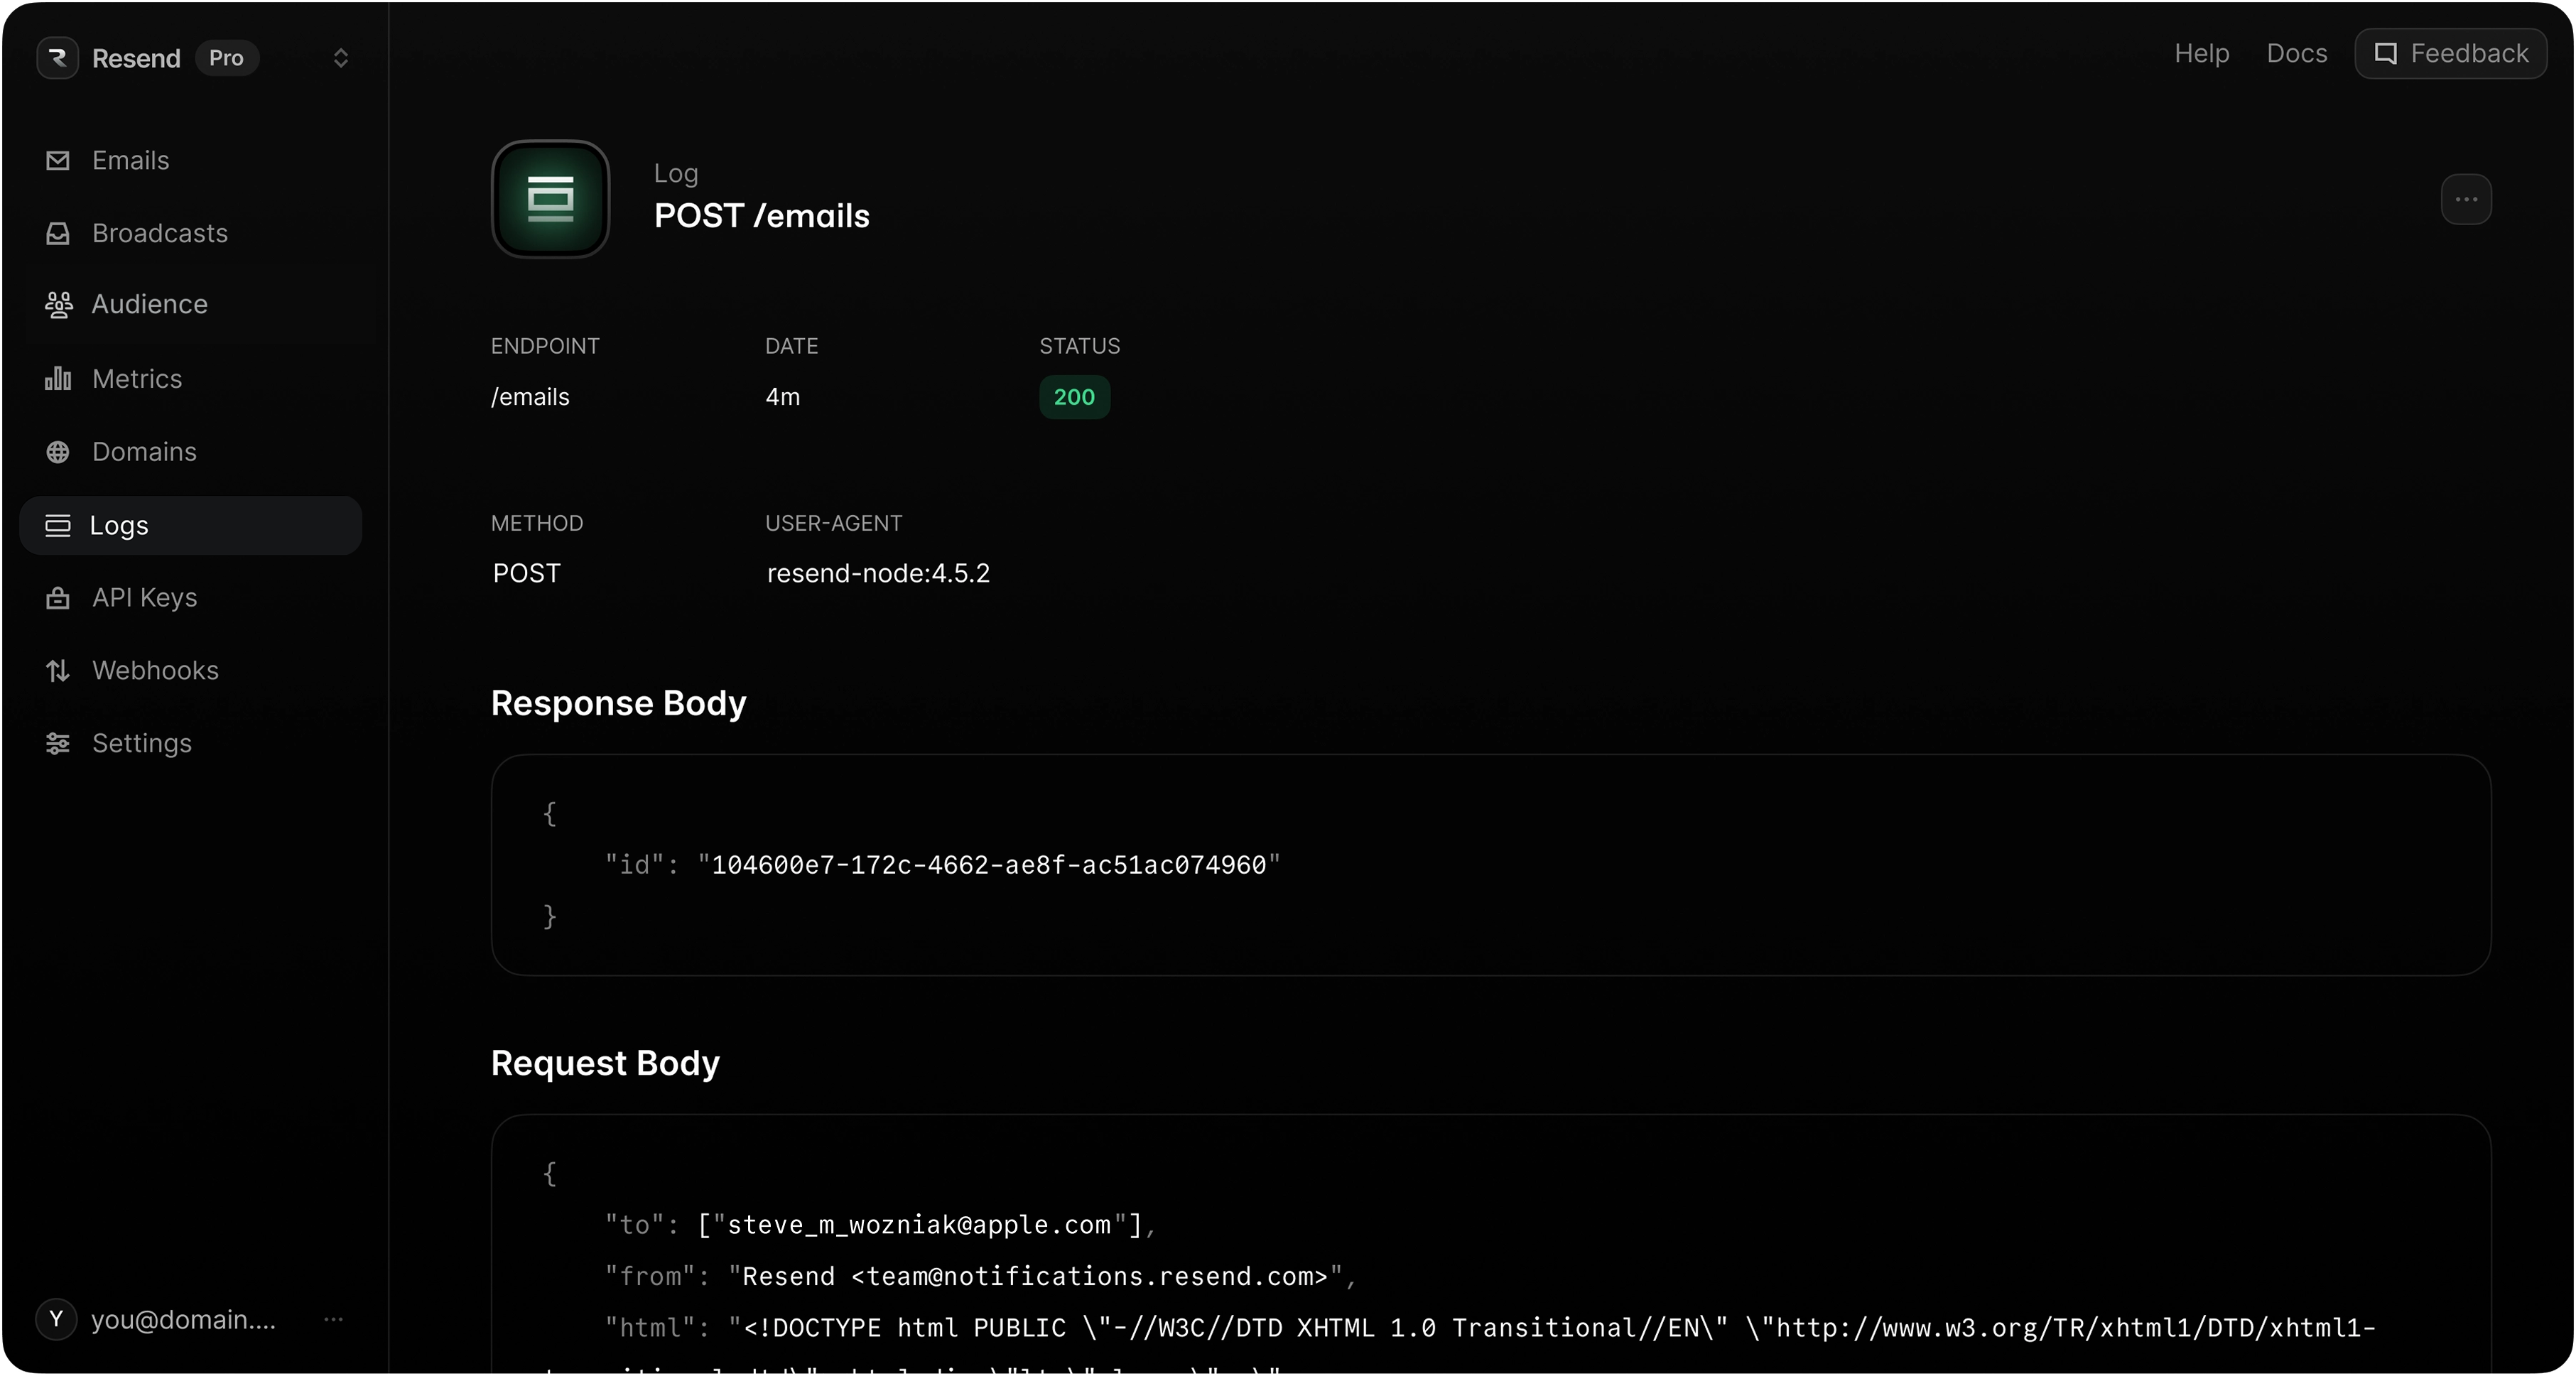Open Metrics via the bar chart icon

pos(58,378)
